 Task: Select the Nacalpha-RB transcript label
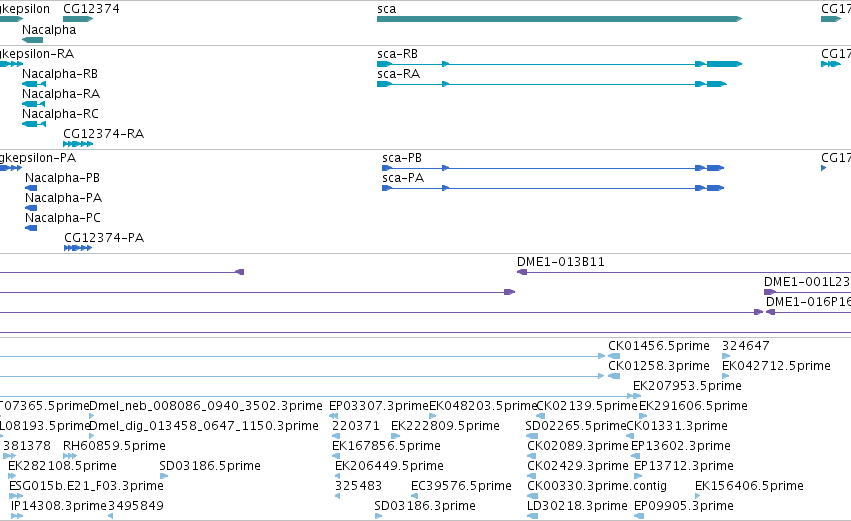click(x=60, y=74)
